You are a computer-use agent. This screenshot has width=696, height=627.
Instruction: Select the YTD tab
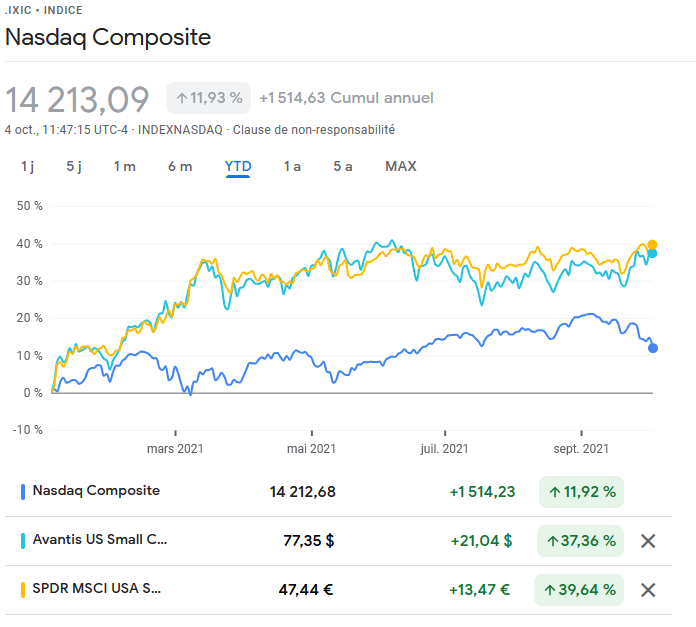click(238, 166)
